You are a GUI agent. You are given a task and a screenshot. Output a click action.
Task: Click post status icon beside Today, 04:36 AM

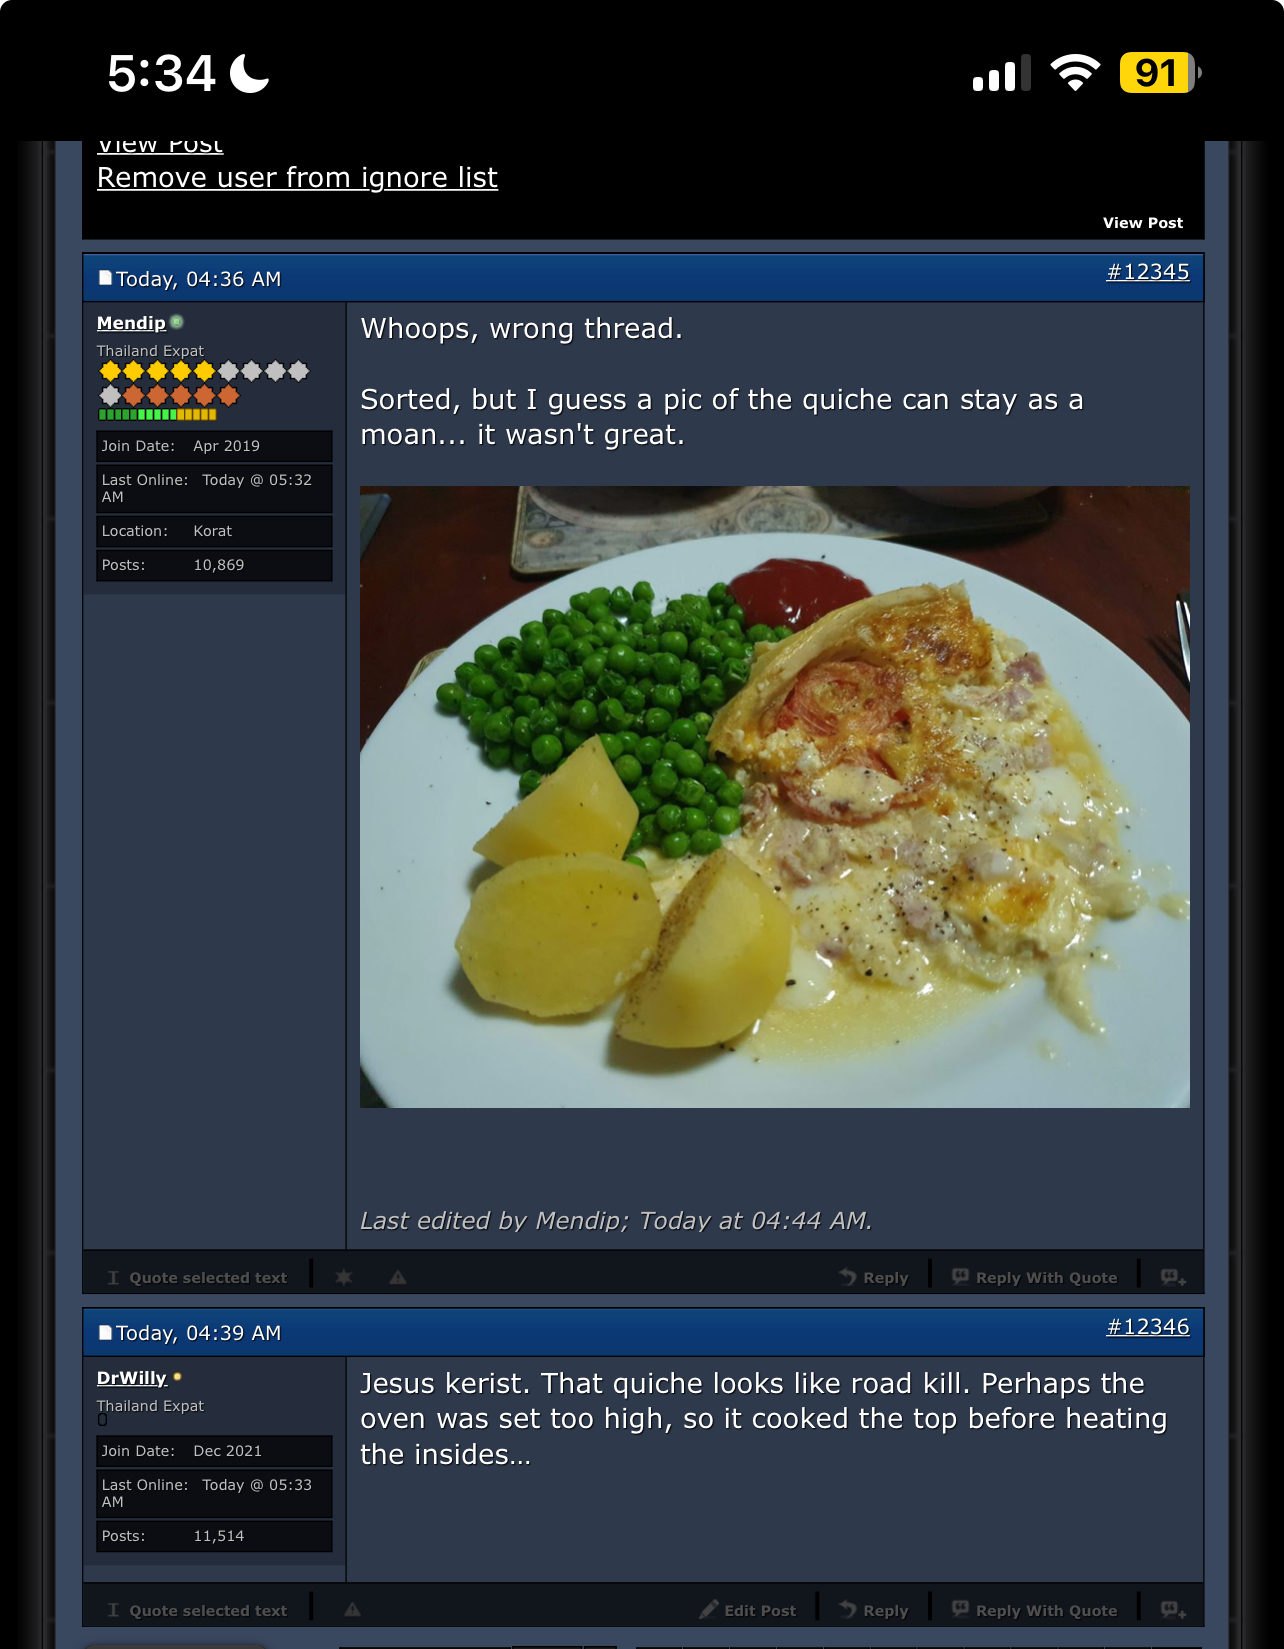(x=105, y=278)
